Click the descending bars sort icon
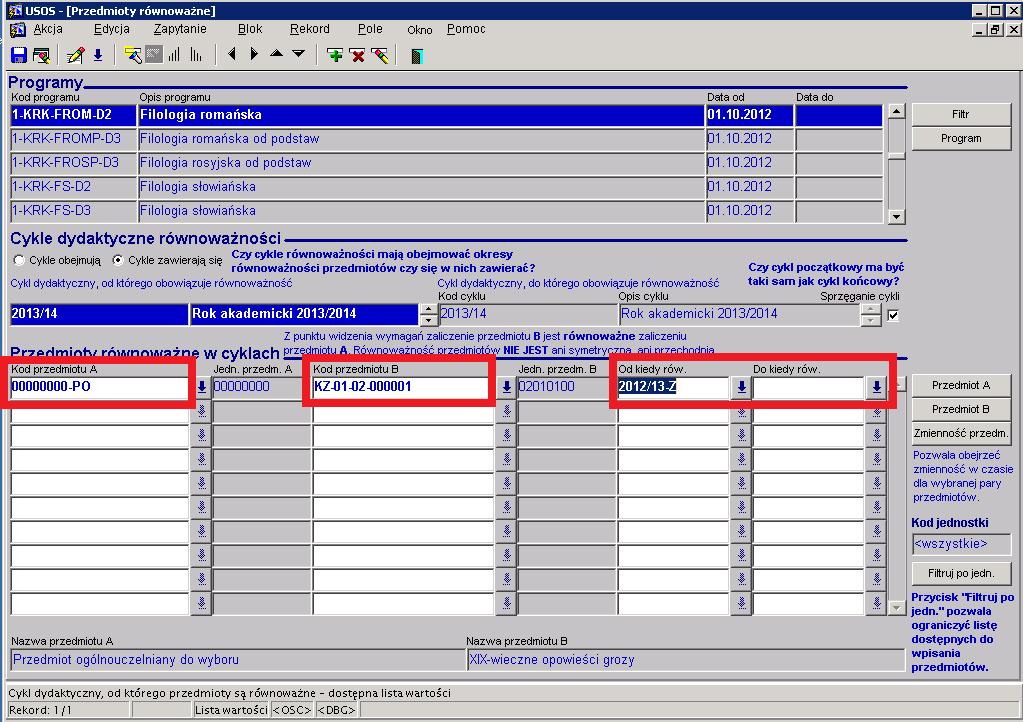Screen dimensions: 1023x722 click(196, 55)
